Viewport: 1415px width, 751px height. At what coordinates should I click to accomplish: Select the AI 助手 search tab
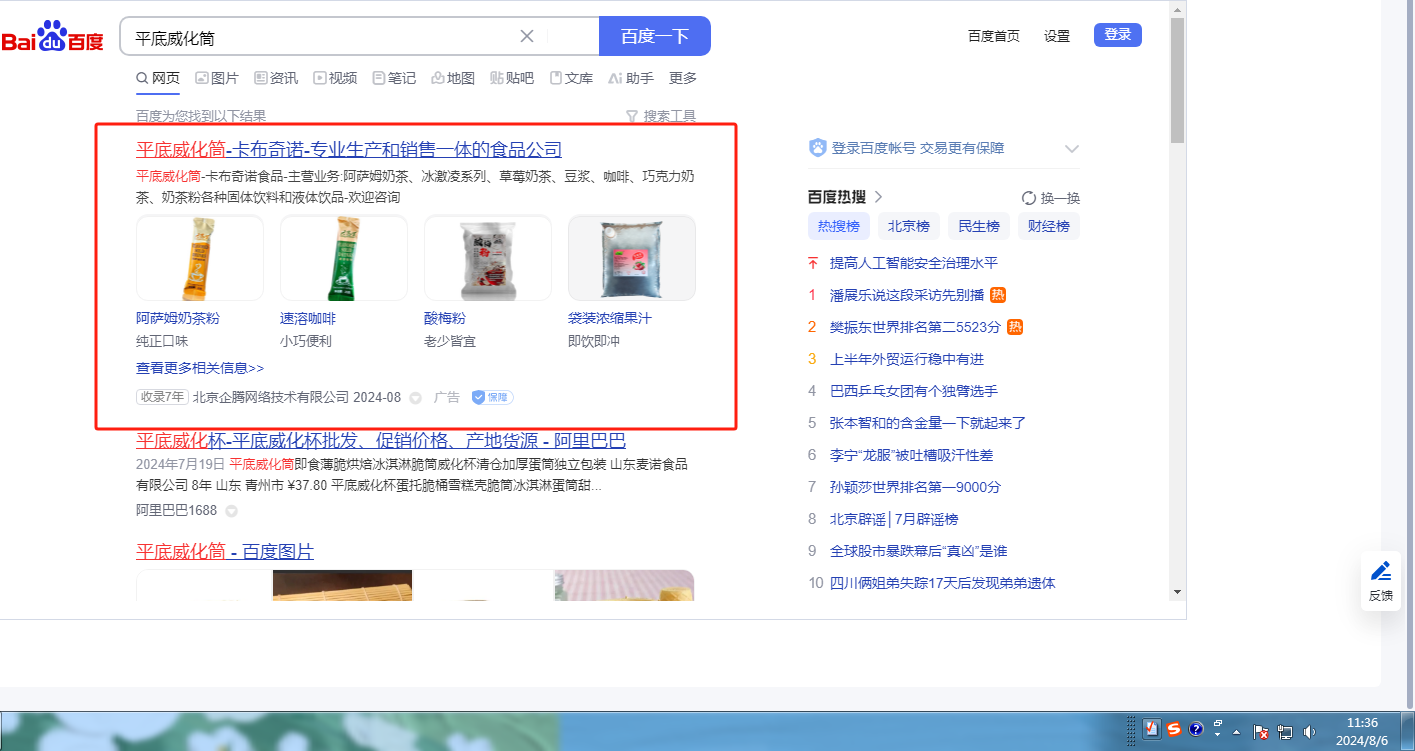click(x=631, y=78)
